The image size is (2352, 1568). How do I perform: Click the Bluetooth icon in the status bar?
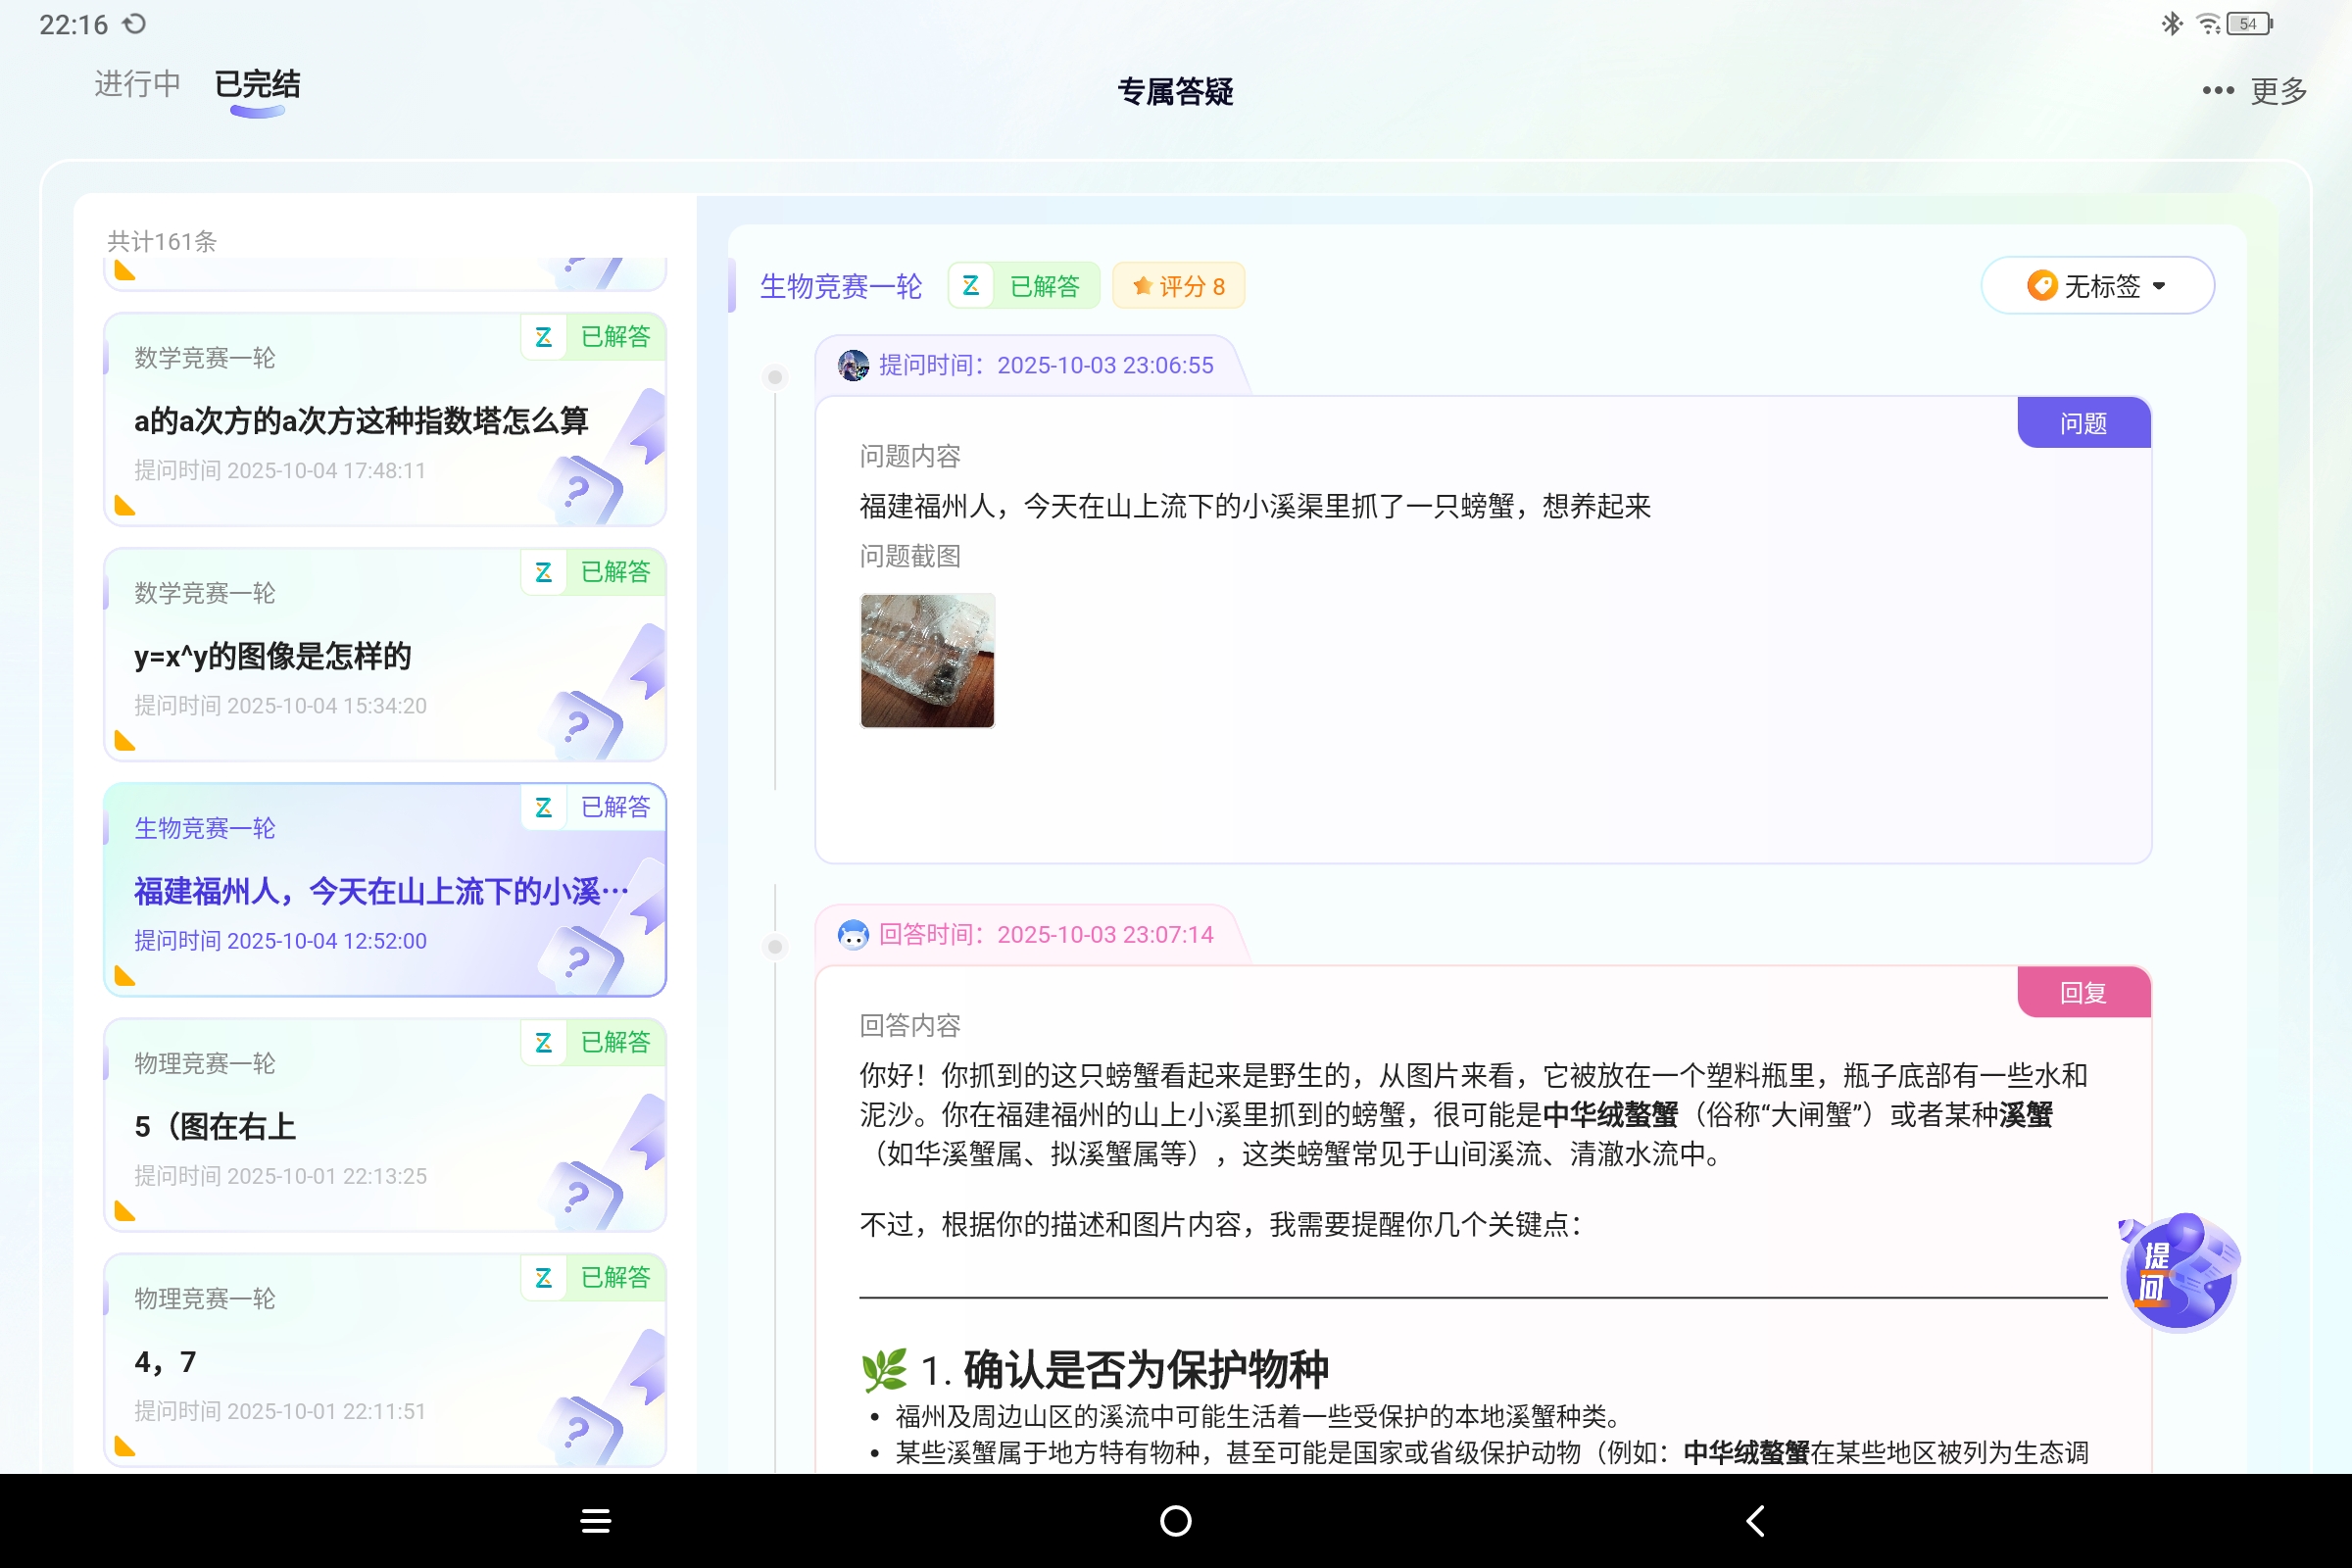[2170, 22]
